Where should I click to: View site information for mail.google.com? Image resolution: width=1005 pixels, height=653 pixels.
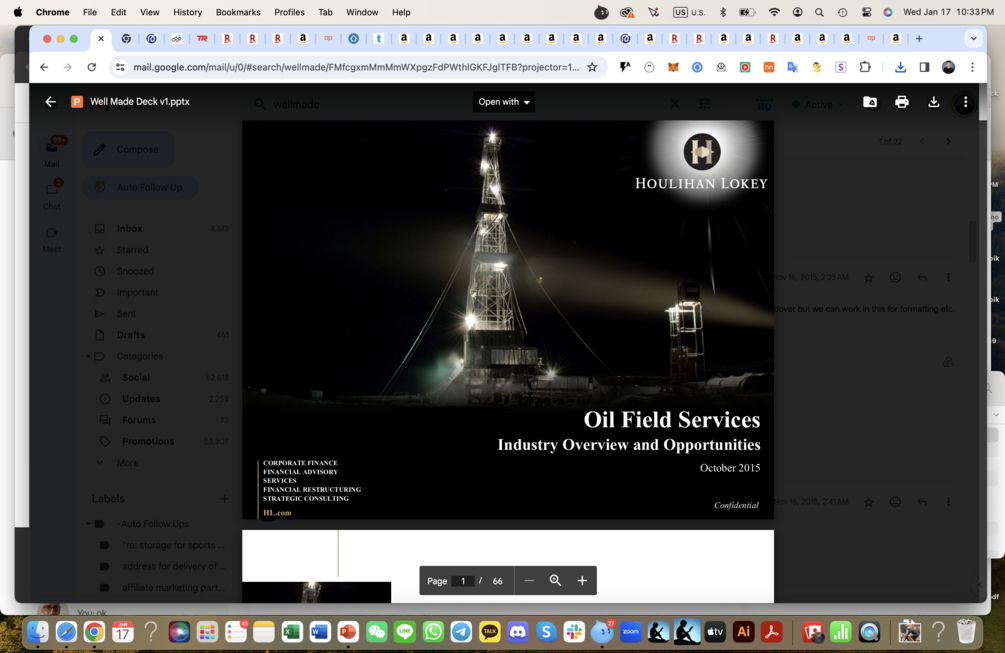click(x=120, y=67)
